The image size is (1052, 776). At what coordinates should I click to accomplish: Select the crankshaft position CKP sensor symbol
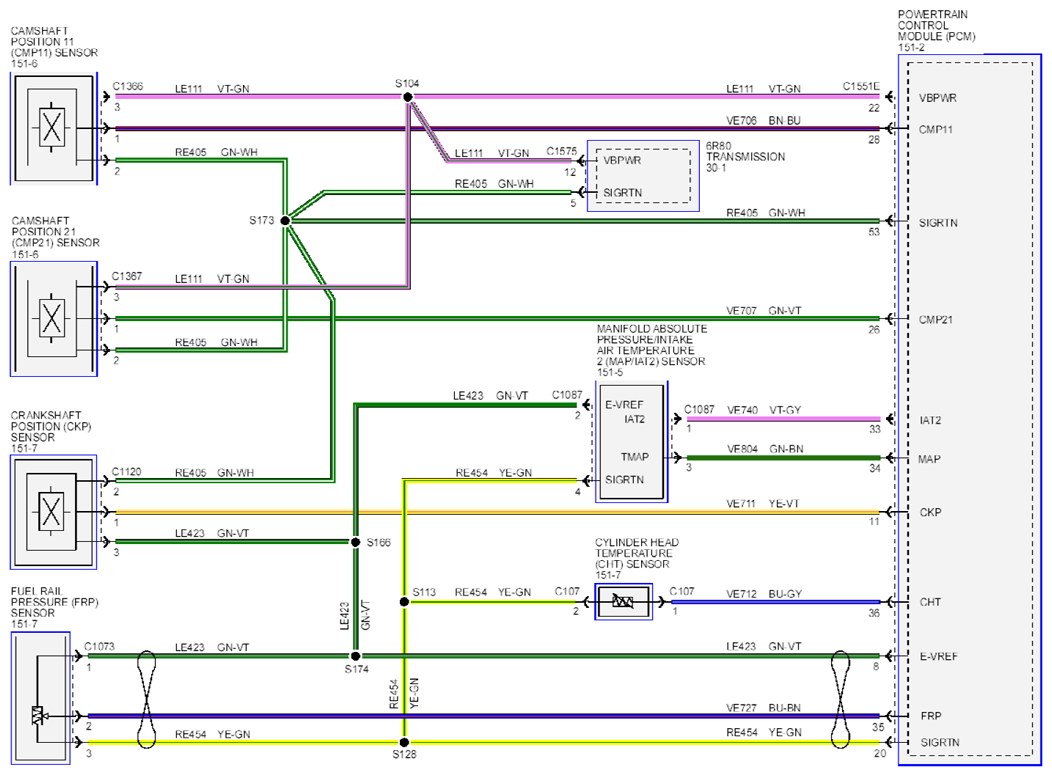pyautogui.click(x=54, y=512)
